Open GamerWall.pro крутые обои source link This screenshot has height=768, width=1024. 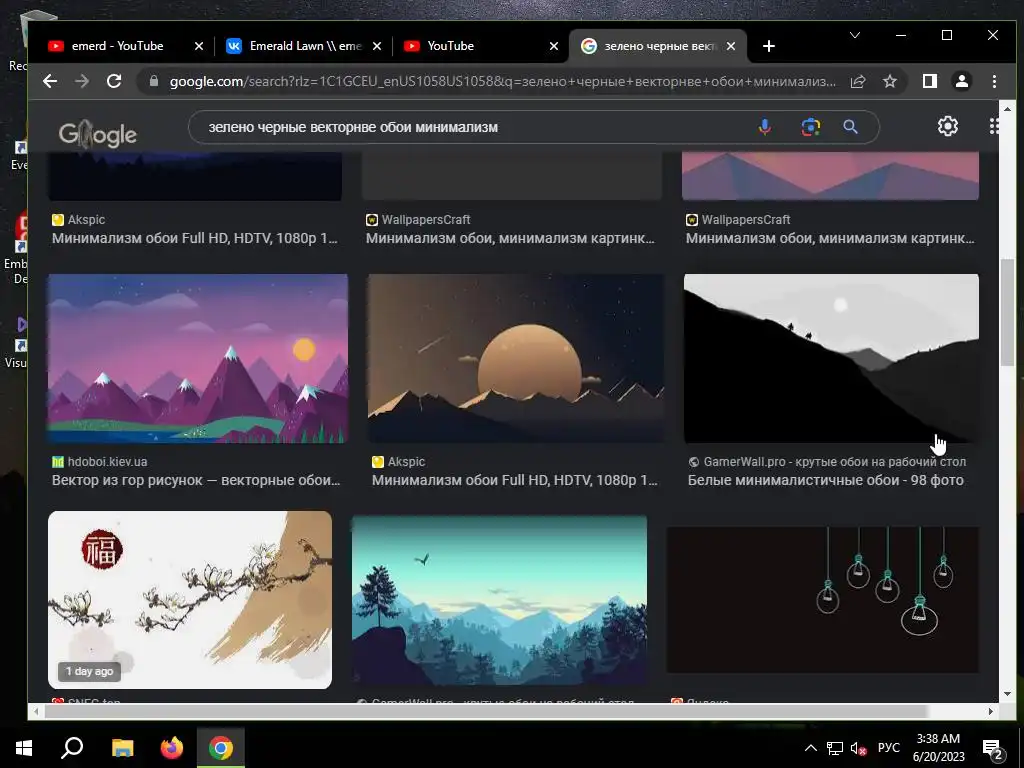[827, 462]
